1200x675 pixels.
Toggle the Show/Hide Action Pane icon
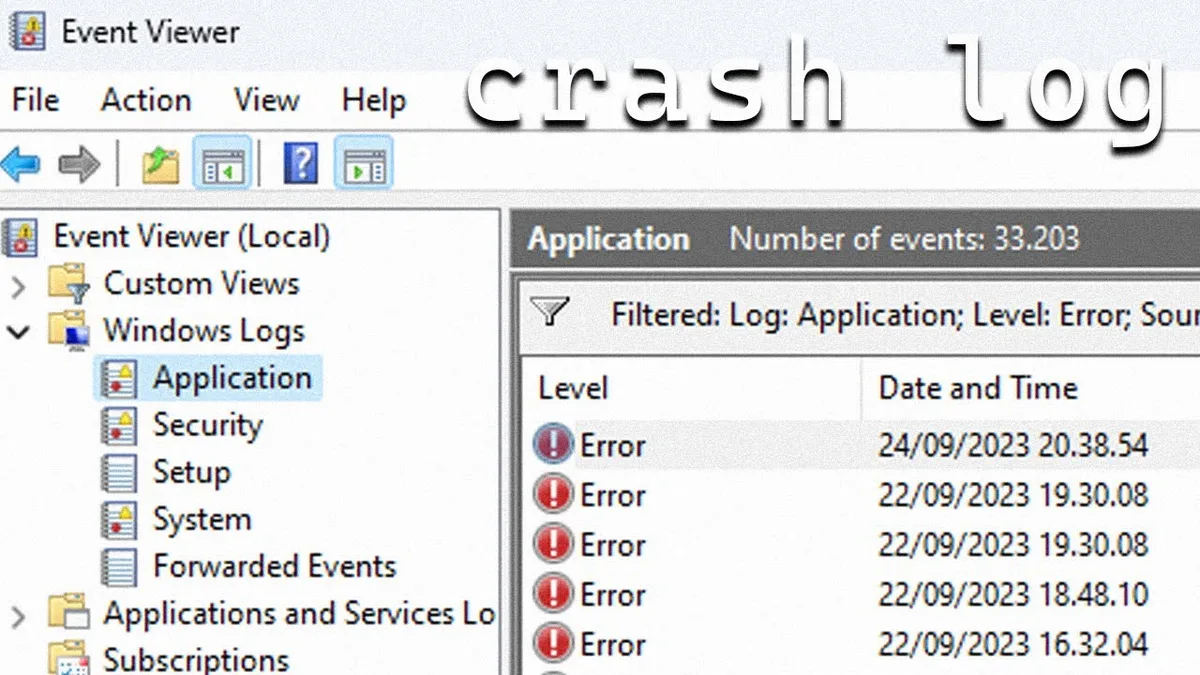coord(363,163)
